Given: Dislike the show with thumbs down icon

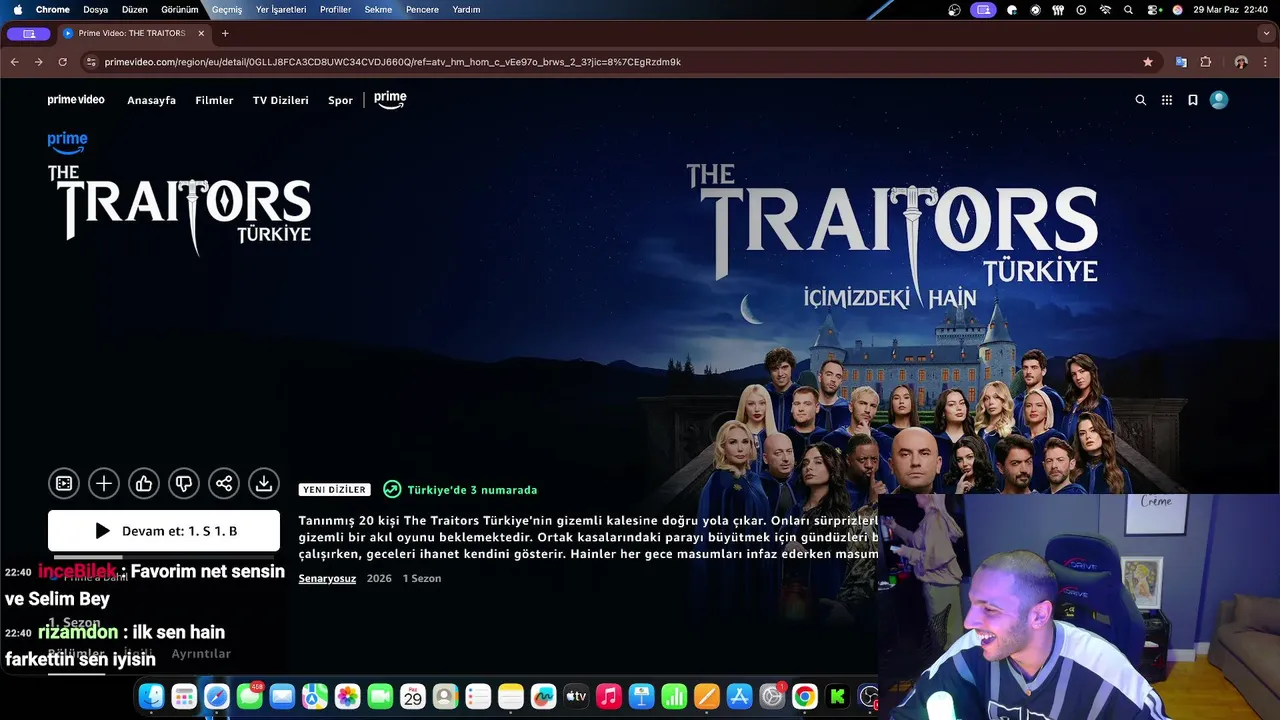Looking at the screenshot, I should coord(184,484).
